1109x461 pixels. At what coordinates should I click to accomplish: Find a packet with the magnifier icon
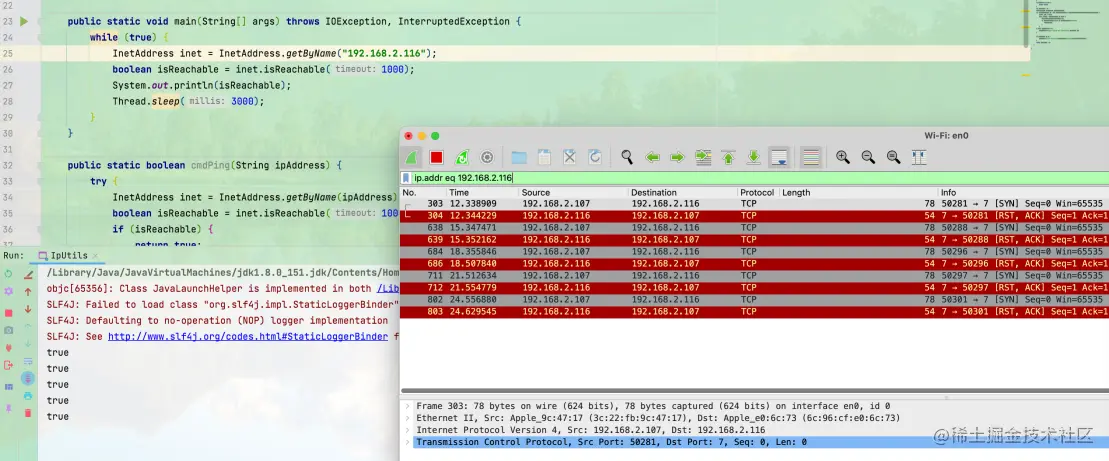[627, 157]
